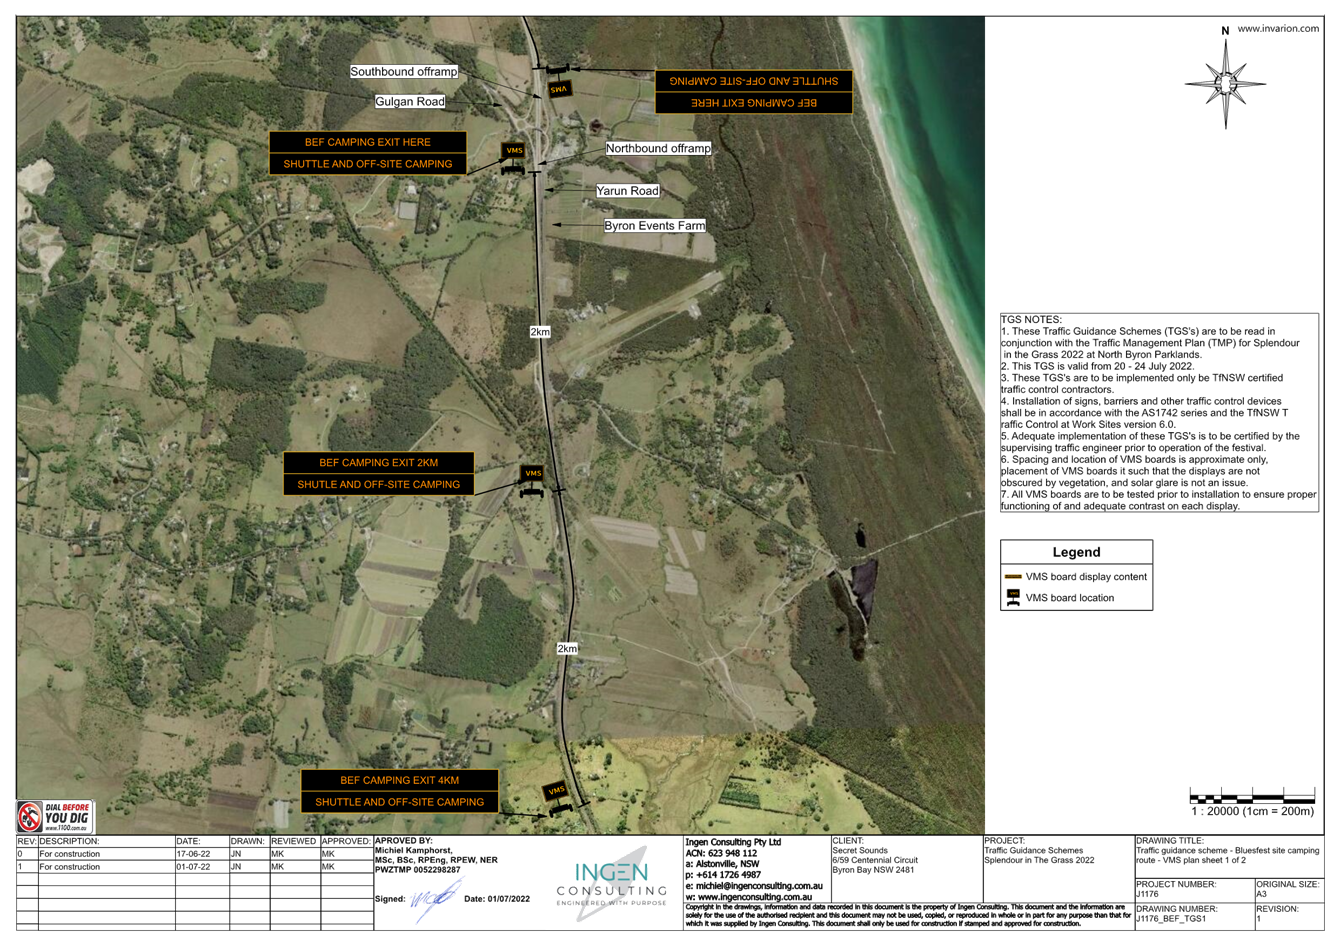Select VMS board icon beside BEF CAMPING EXIT 4KM

(557, 798)
